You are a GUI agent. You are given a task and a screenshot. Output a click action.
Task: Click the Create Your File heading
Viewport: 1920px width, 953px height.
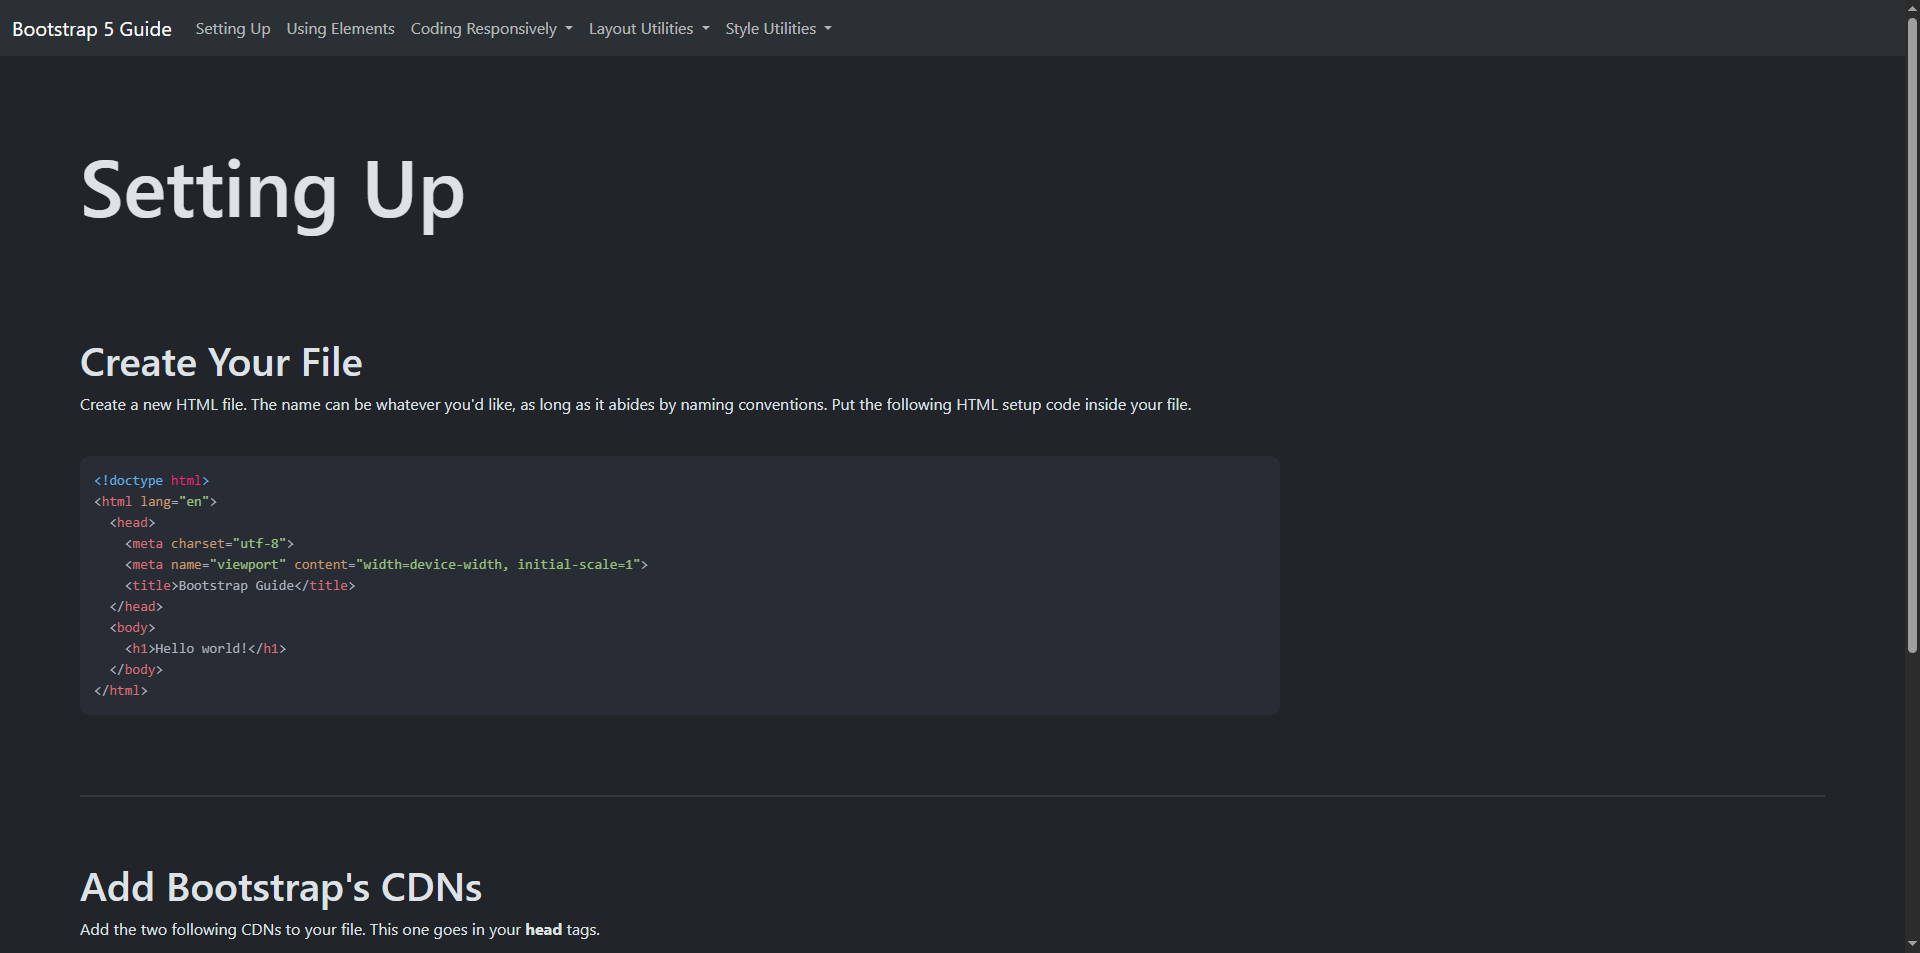[221, 362]
